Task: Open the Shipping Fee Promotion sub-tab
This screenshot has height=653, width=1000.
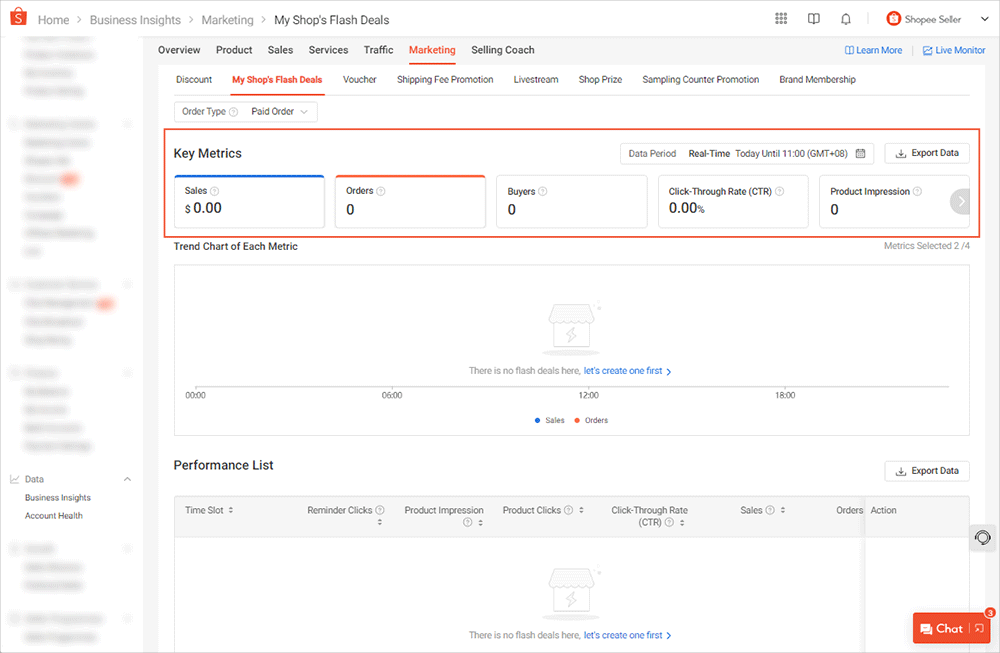Action: (x=445, y=80)
